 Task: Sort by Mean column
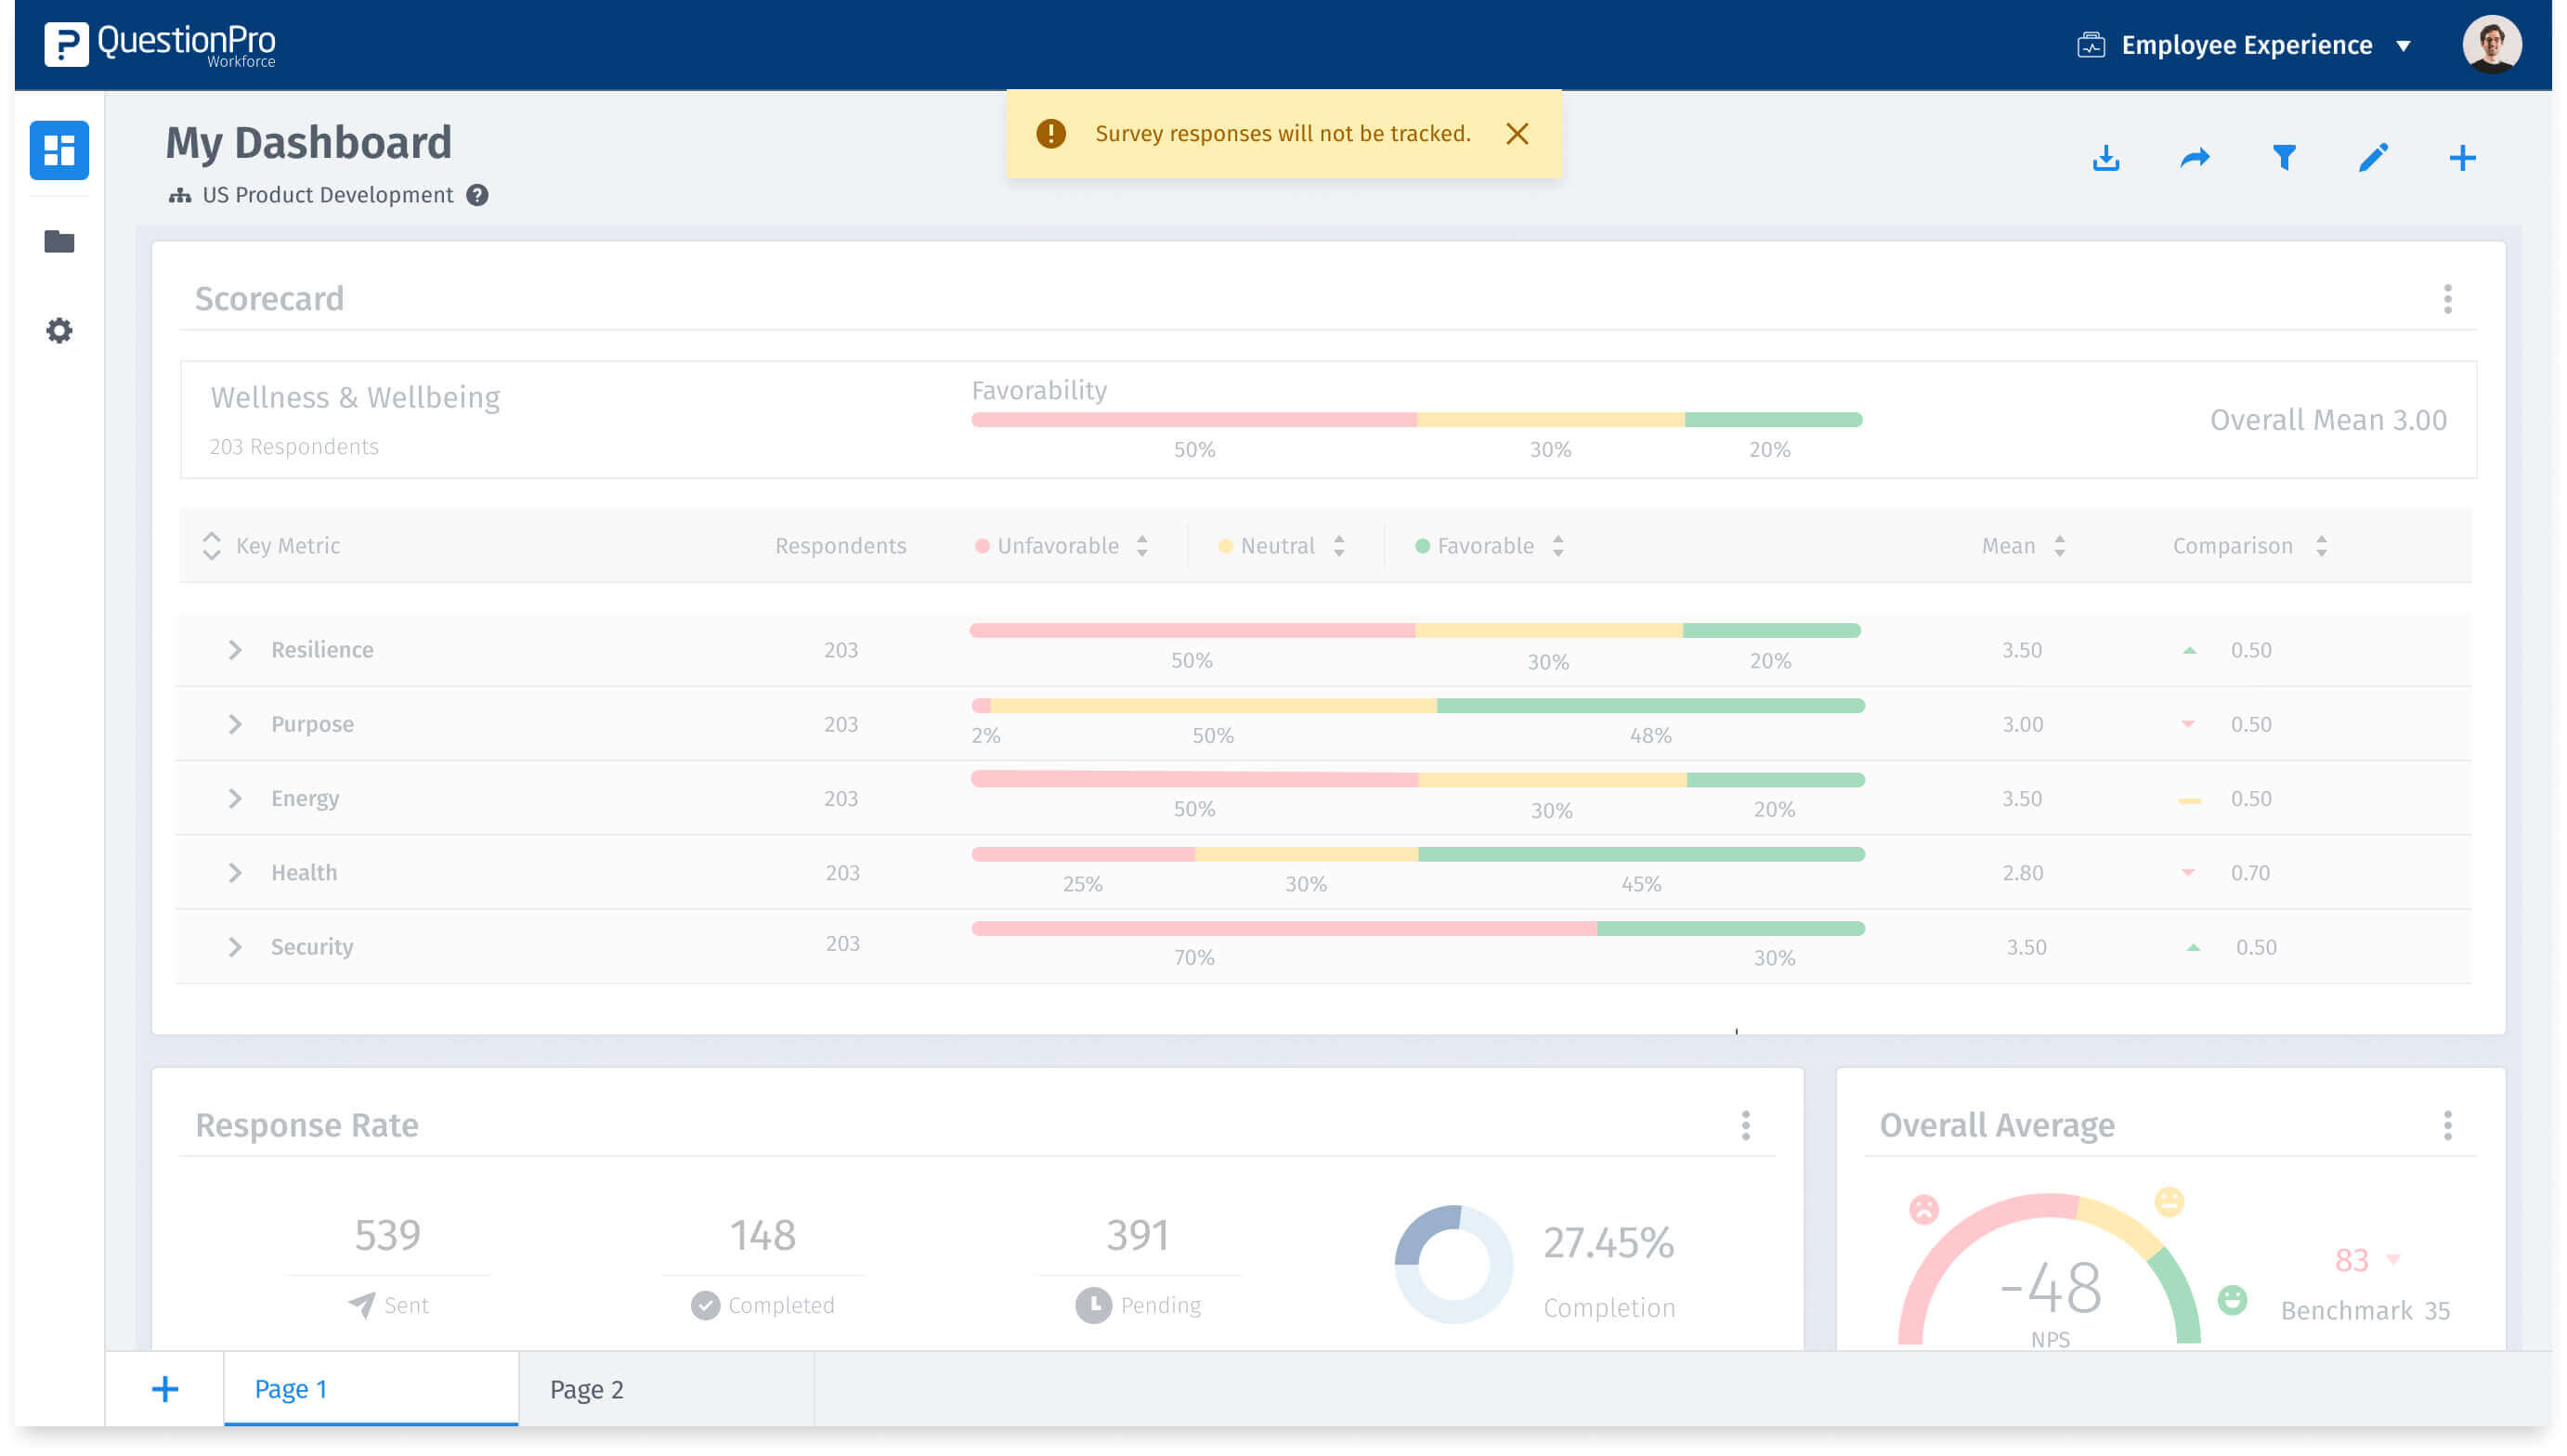2059,546
